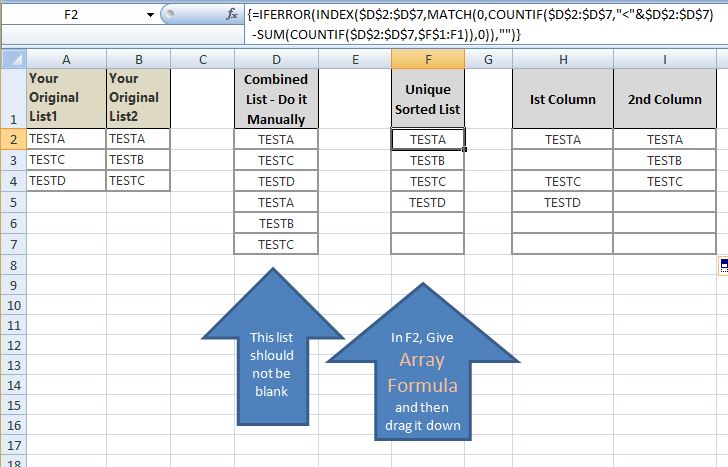Select row 8 header

[14, 265]
